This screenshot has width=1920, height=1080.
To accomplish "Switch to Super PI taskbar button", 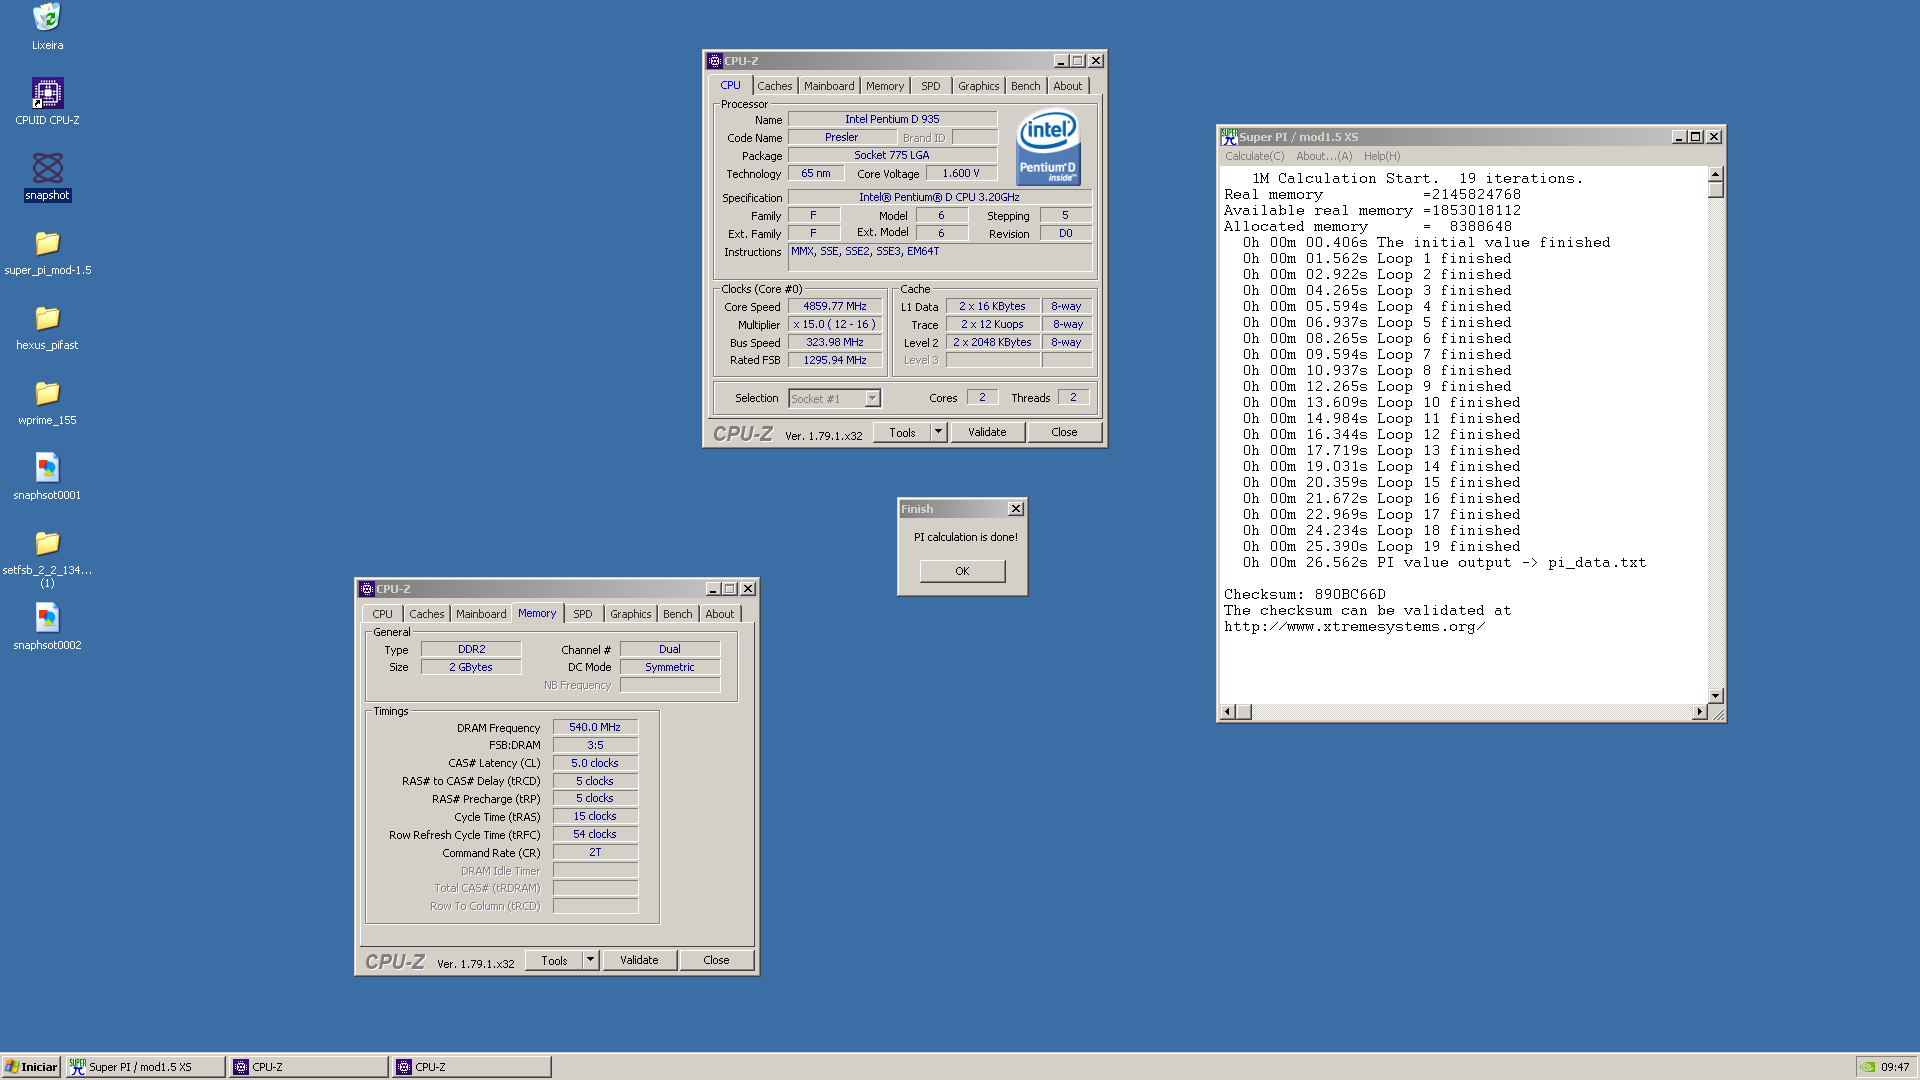I will coord(146,1067).
